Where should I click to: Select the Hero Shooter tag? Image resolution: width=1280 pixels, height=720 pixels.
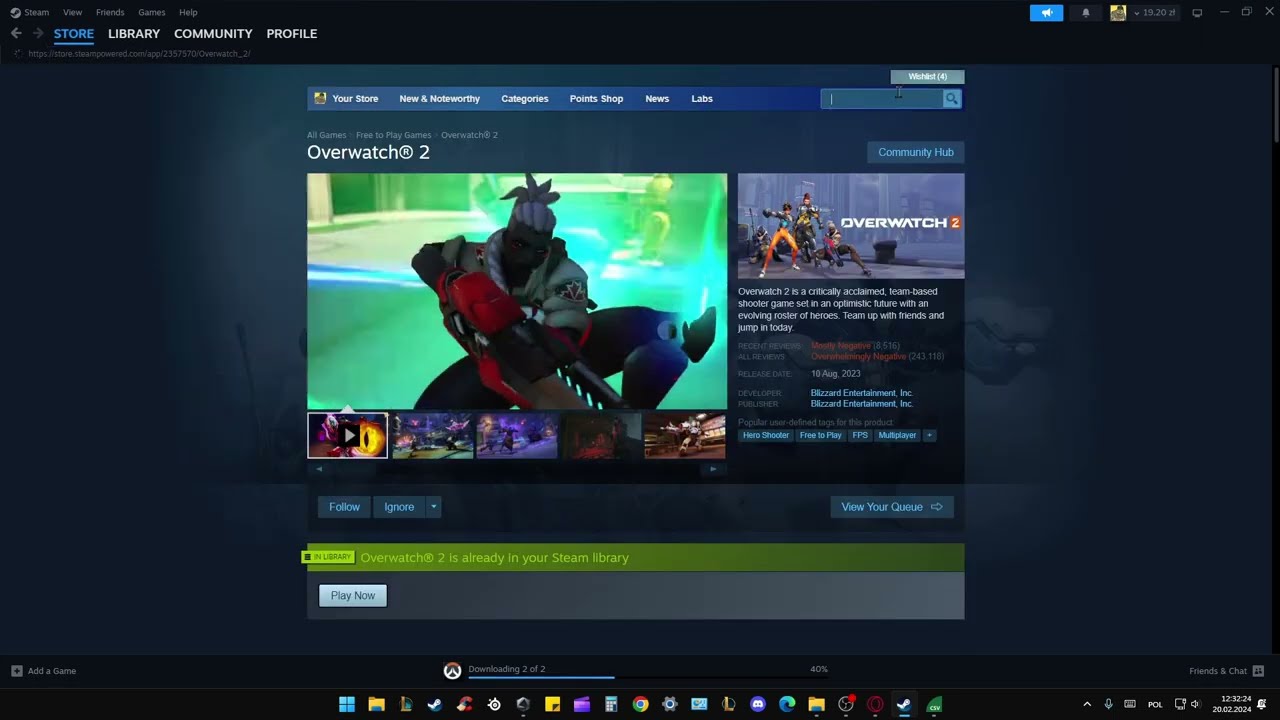[766, 435]
